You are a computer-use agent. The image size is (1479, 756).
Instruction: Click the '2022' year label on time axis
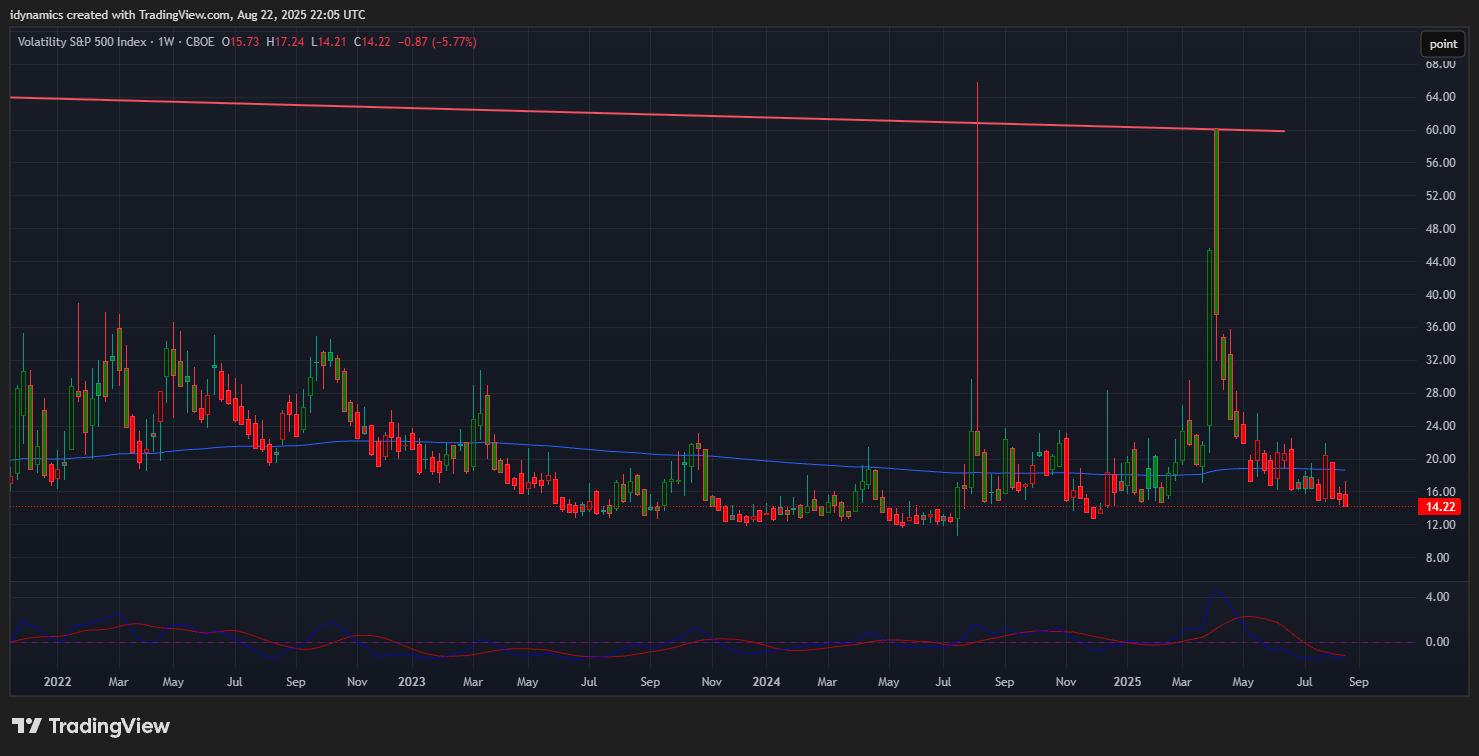[x=58, y=682]
